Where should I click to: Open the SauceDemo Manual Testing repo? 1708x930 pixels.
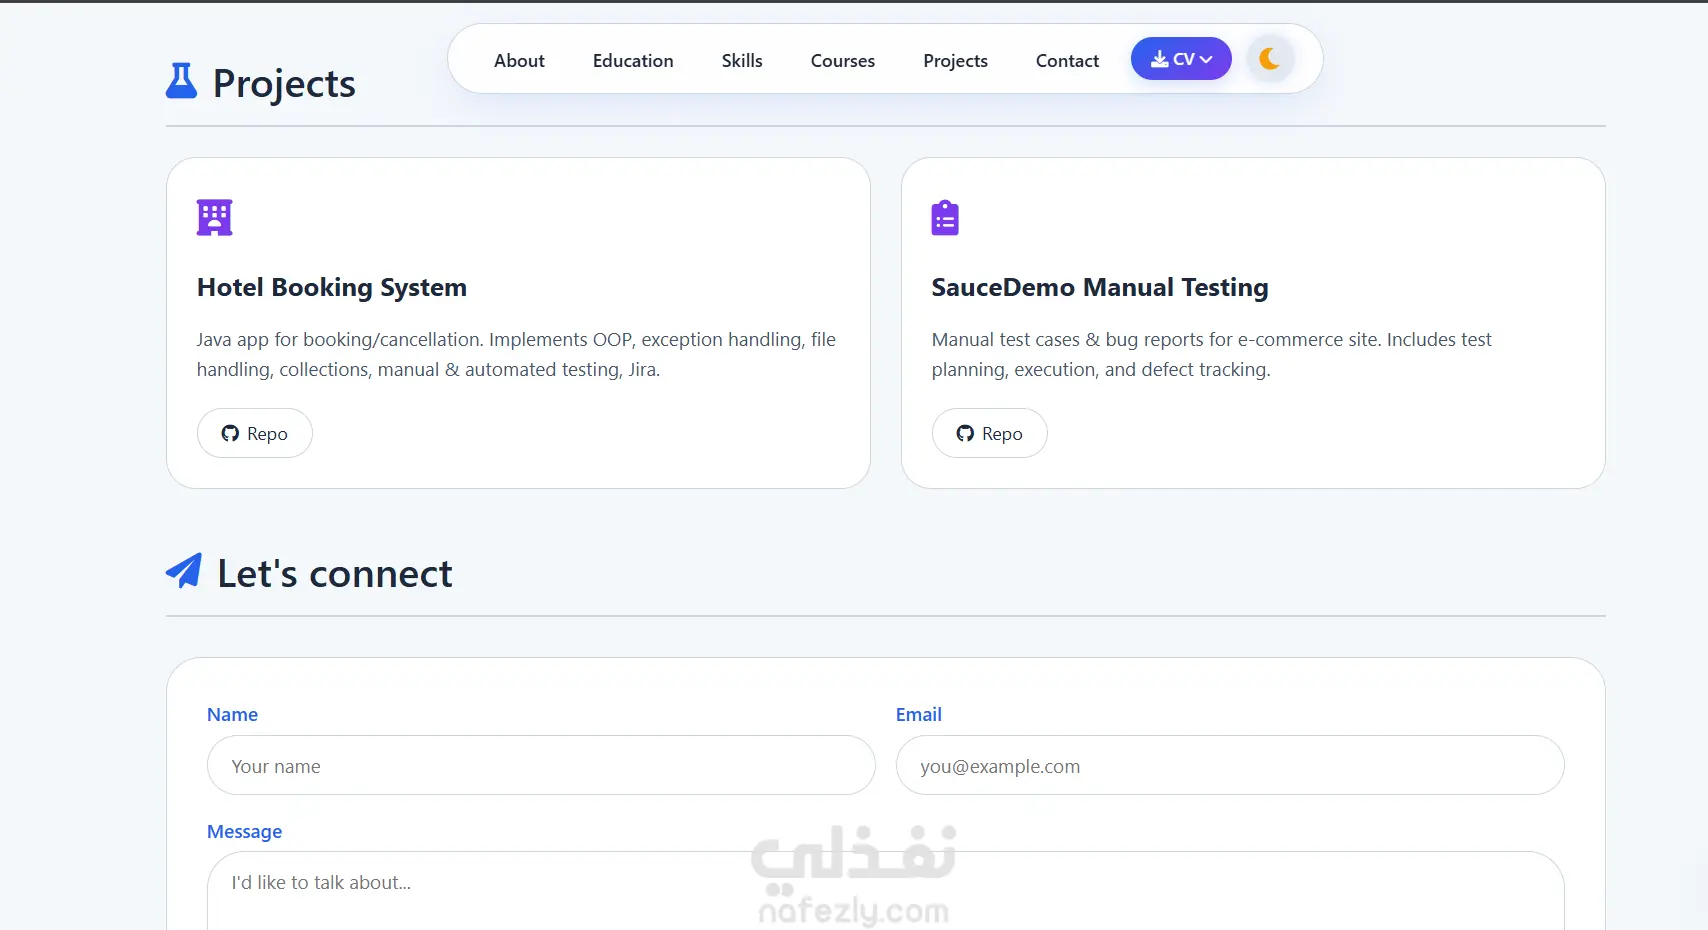click(990, 433)
